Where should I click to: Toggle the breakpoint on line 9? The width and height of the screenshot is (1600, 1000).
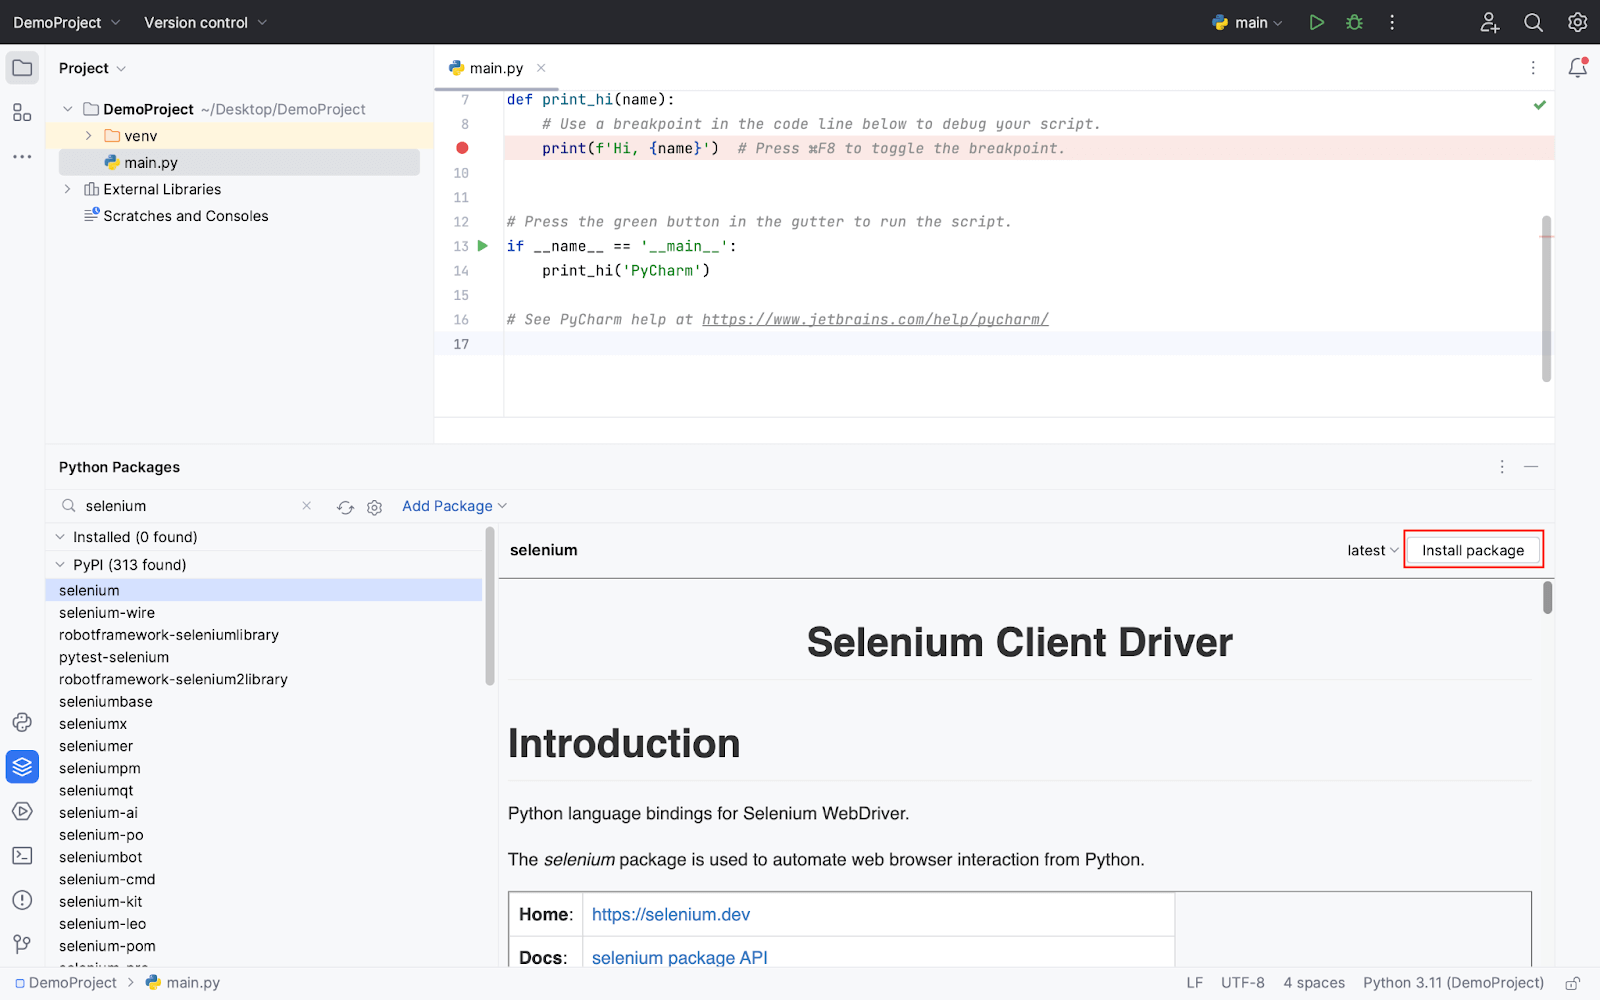click(462, 148)
